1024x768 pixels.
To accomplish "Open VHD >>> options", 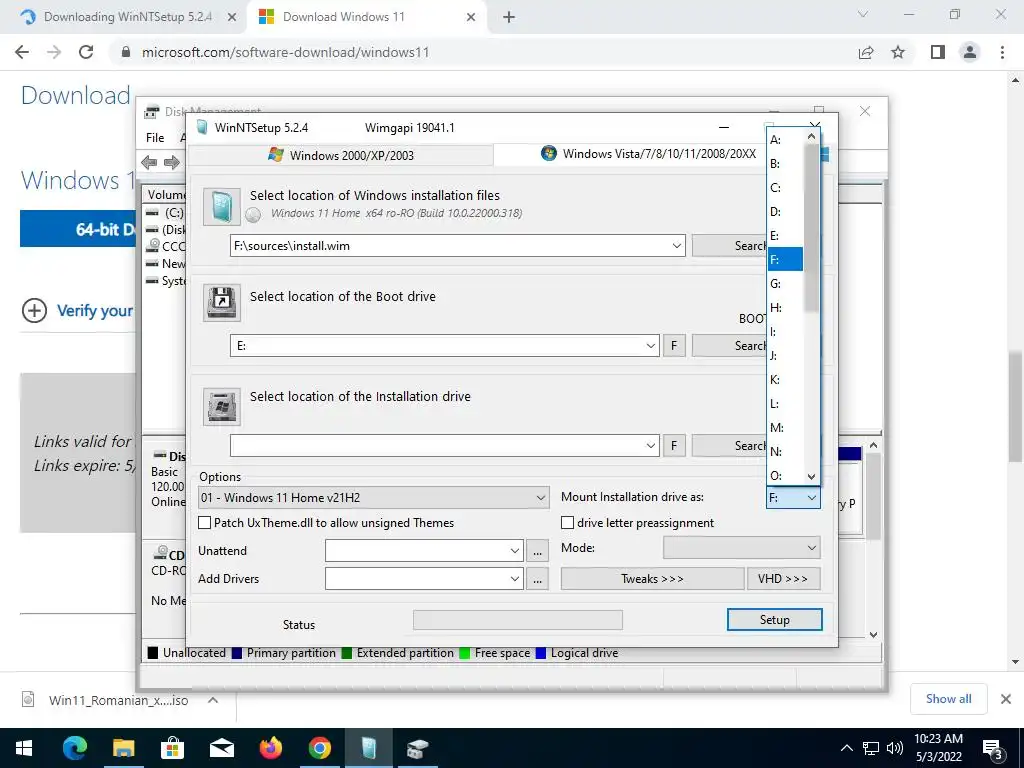I will (784, 579).
